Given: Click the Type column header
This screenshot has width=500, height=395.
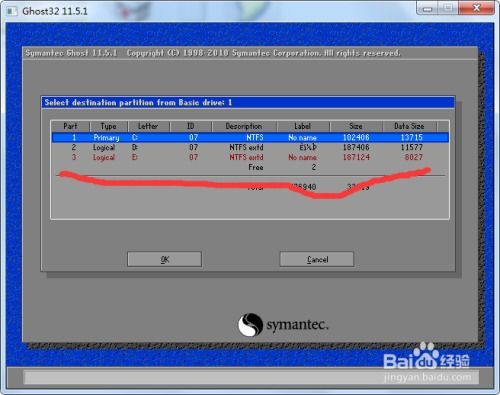Looking at the screenshot, I should click(109, 126).
